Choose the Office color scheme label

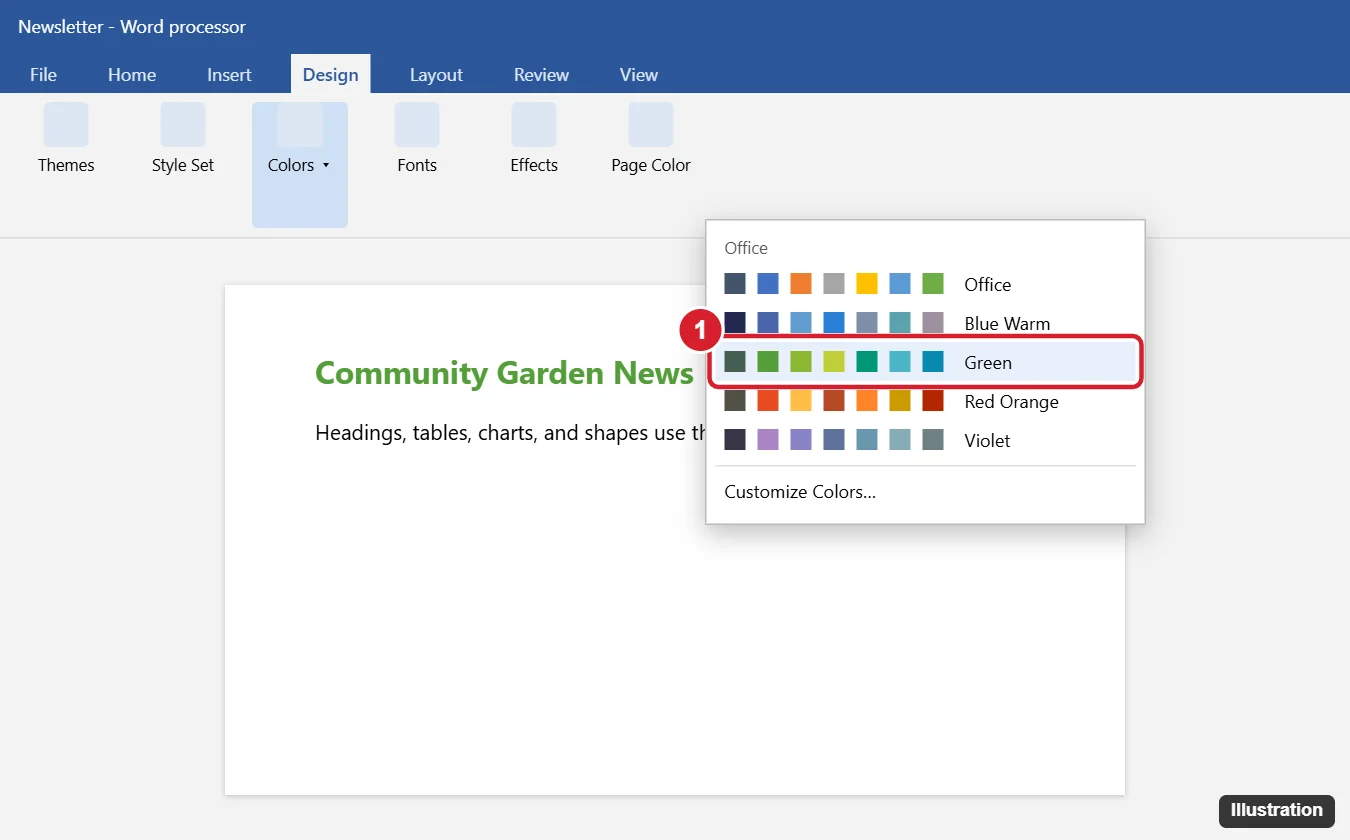point(988,285)
